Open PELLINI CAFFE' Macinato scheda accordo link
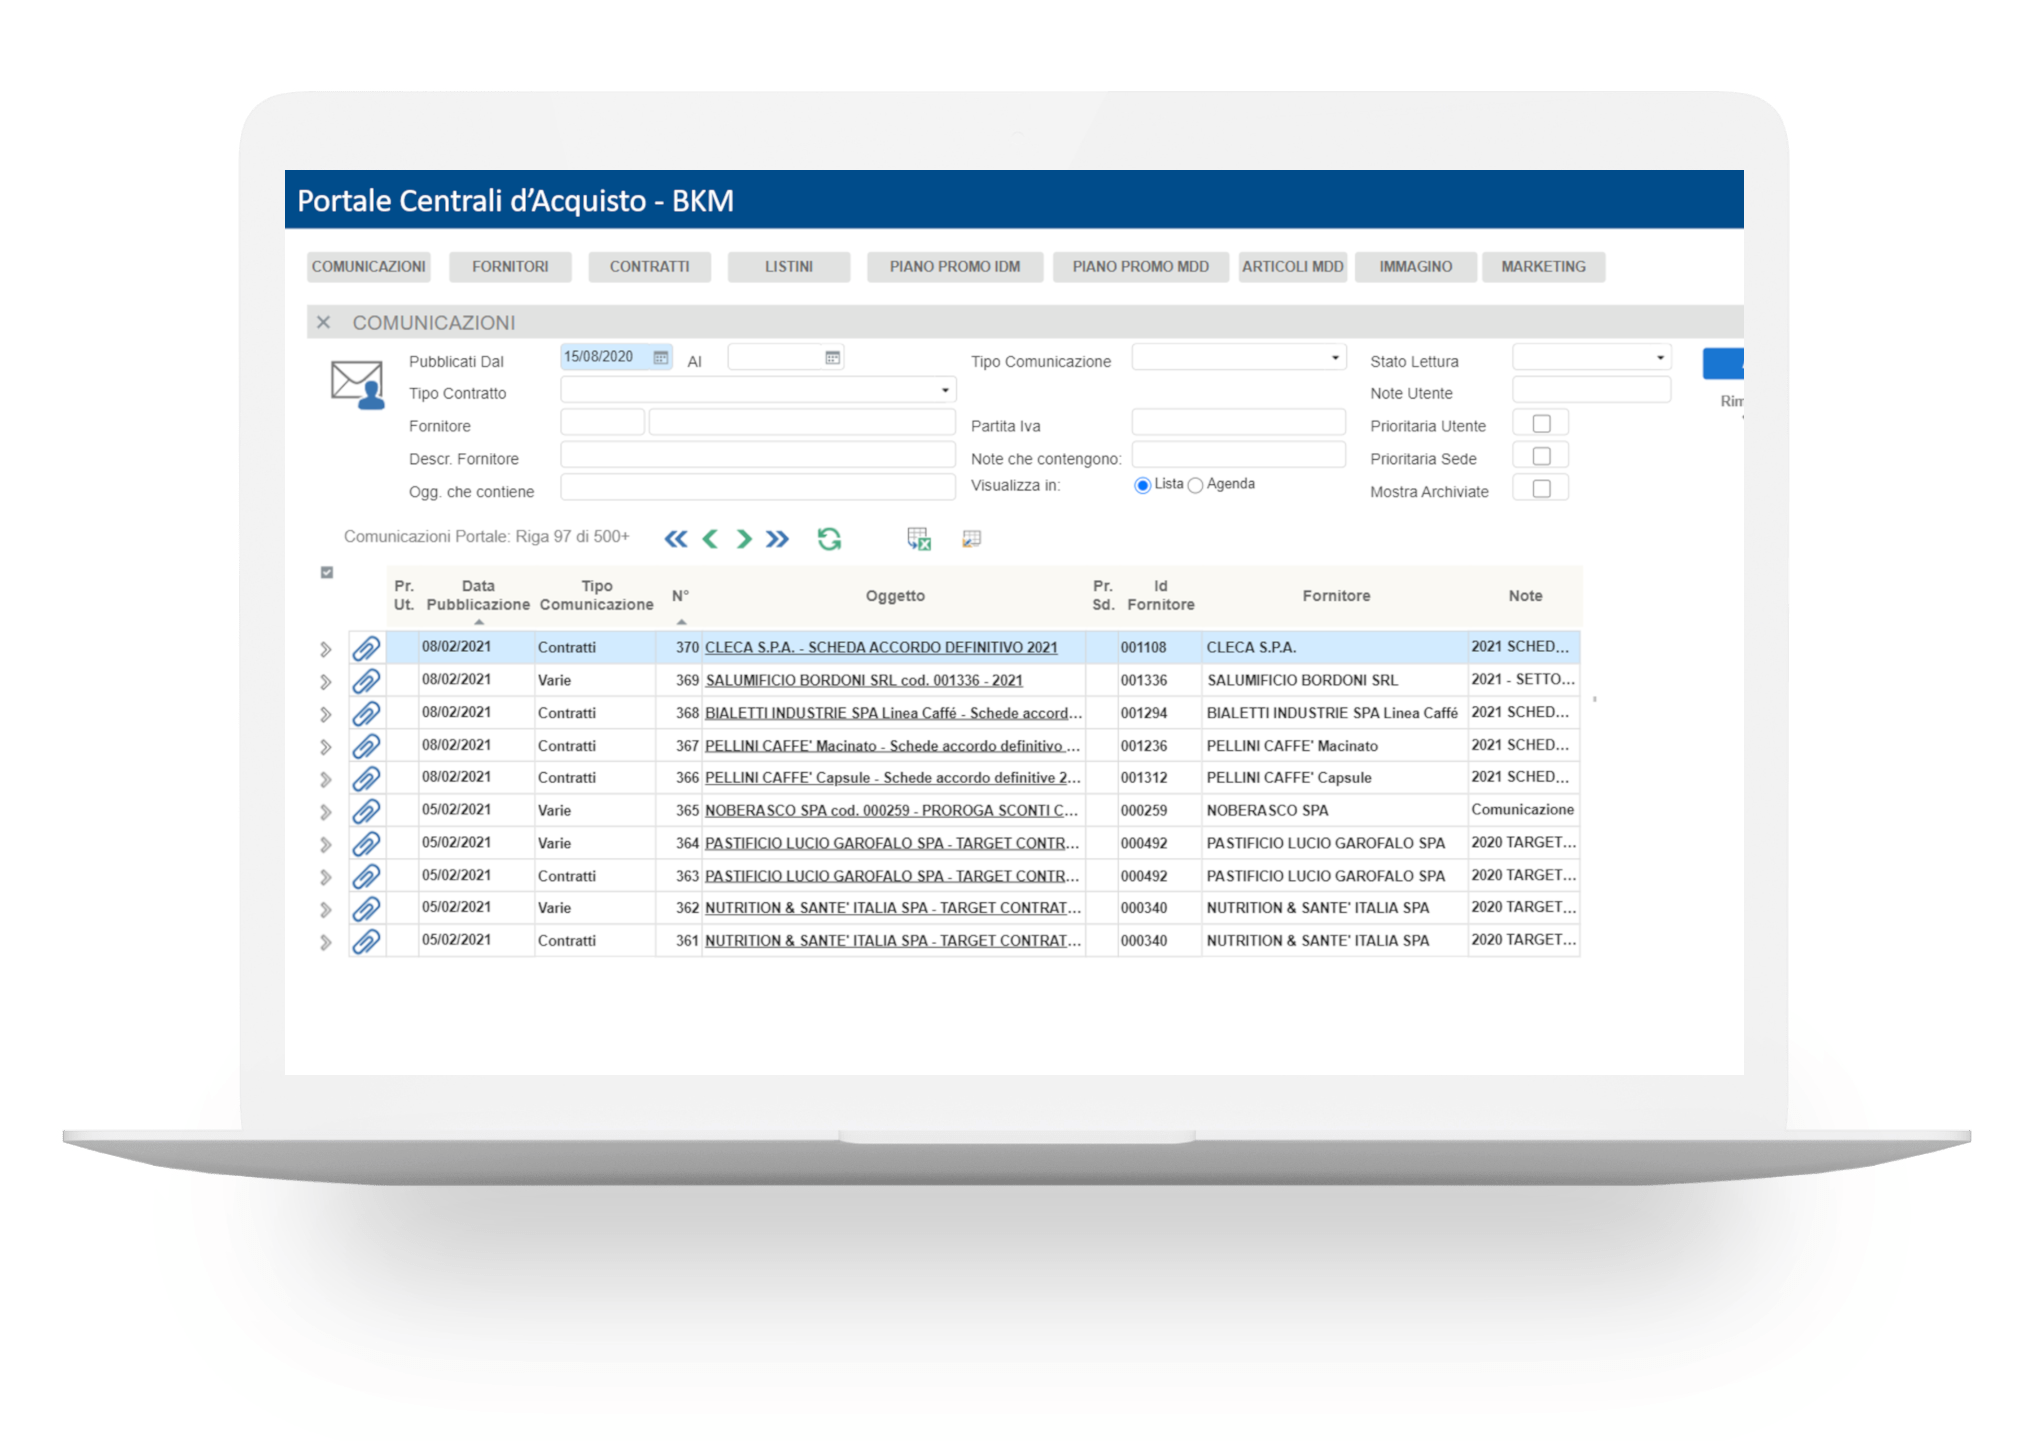This screenshot has width=2034, height=1441. [892, 745]
